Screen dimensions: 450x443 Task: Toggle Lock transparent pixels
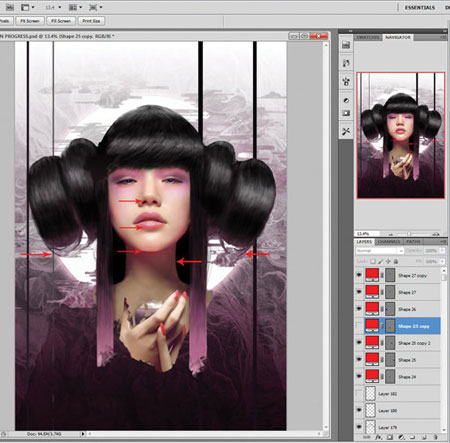click(373, 261)
